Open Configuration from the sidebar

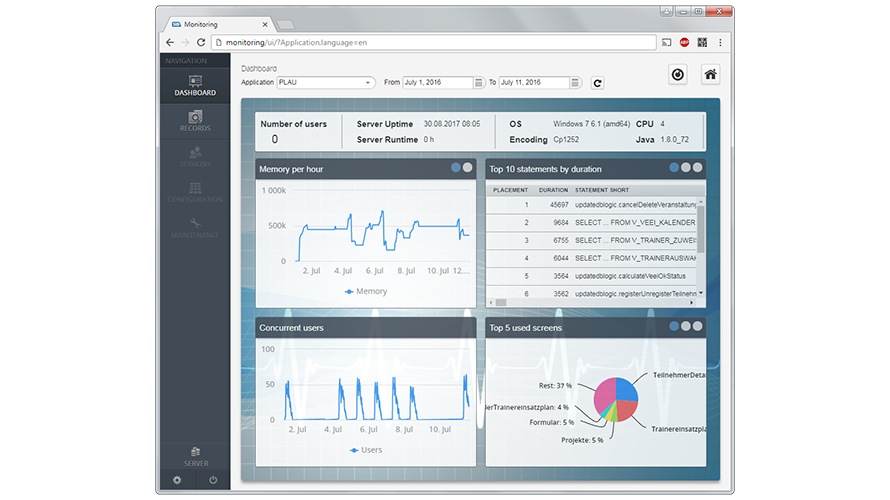click(195, 192)
